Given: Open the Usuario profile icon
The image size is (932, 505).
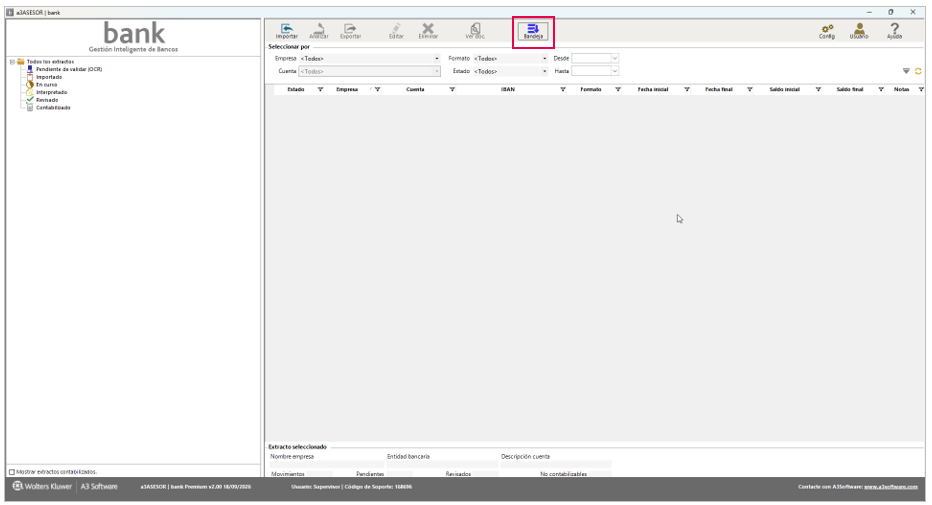Looking at the screenshot, I should (x=859, y=31).
